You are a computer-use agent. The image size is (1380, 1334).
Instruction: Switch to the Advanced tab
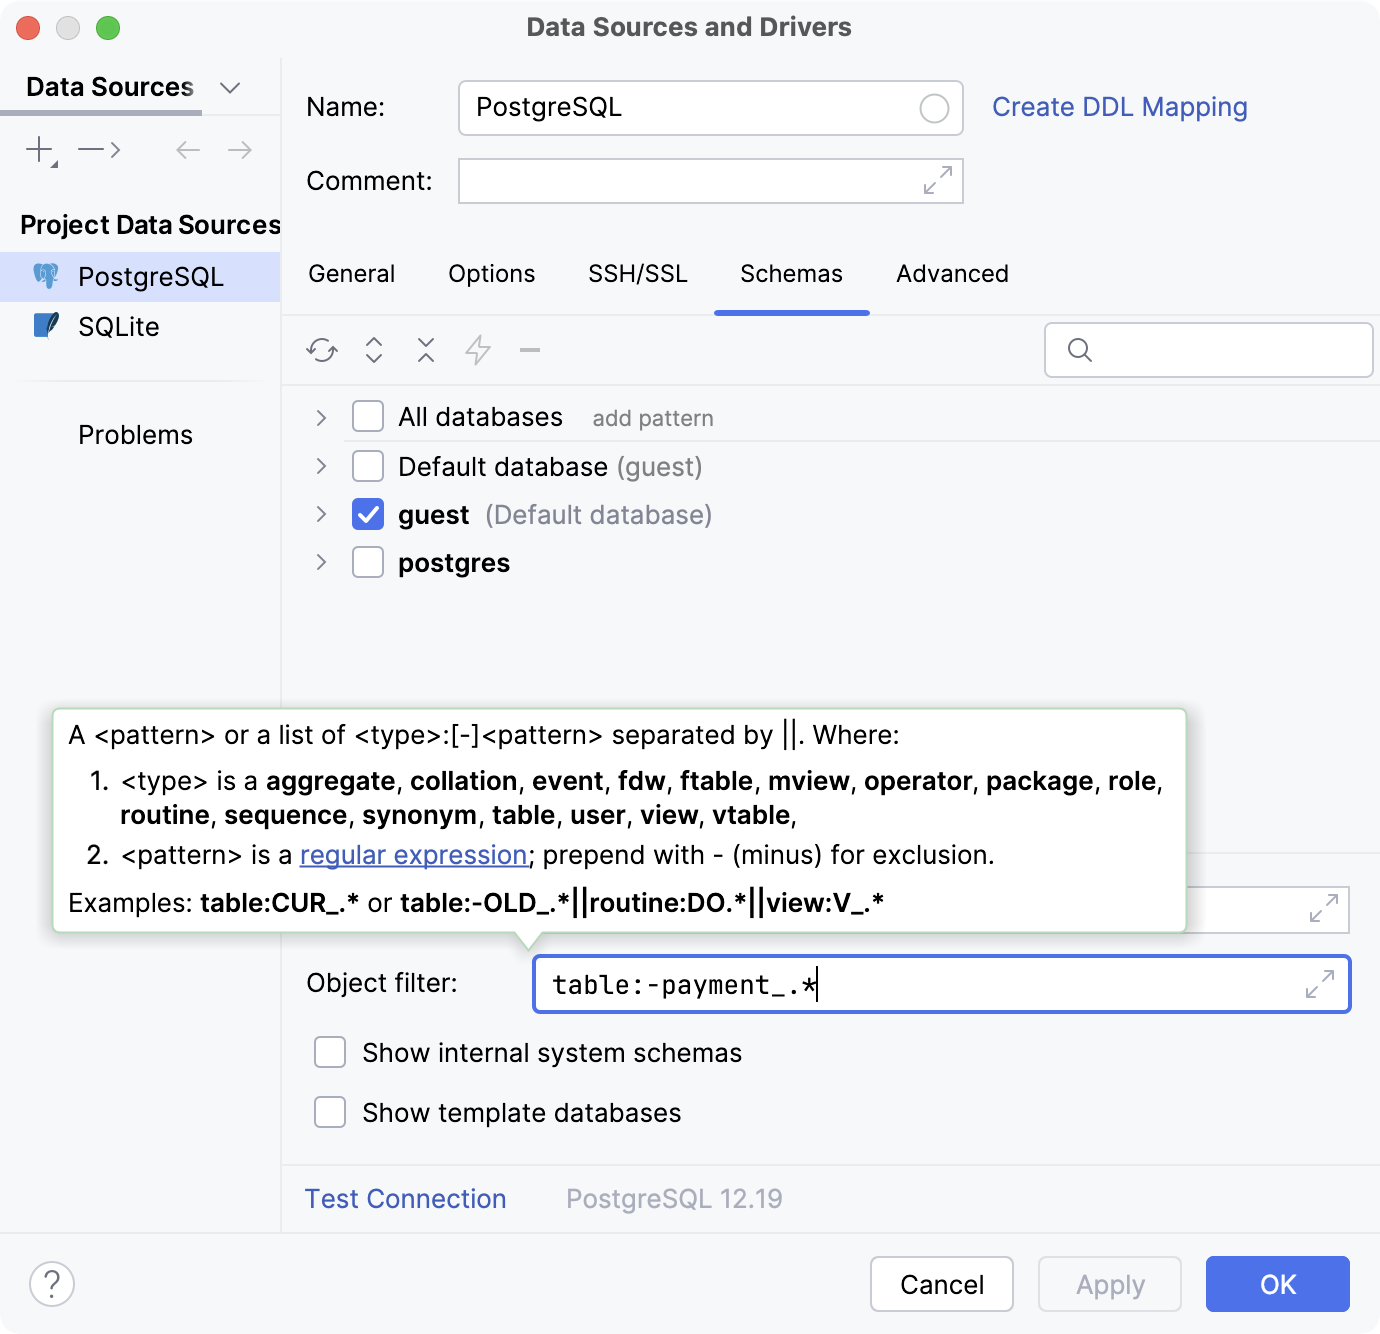[x=951, y=273]
